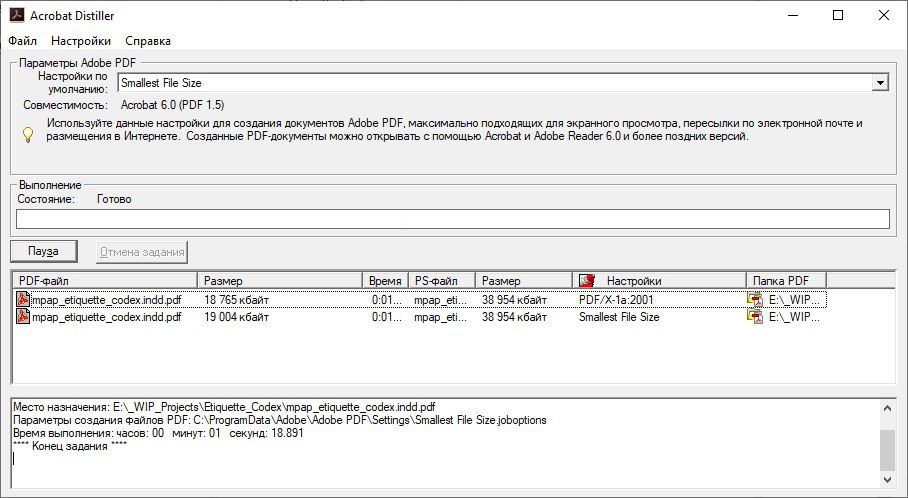The width and height of the screenshot is (908, 498).
Task: Click the E:\_WIP... folder path in the PDF/X-1a:2001 row
Action: [x=794, y=300]
